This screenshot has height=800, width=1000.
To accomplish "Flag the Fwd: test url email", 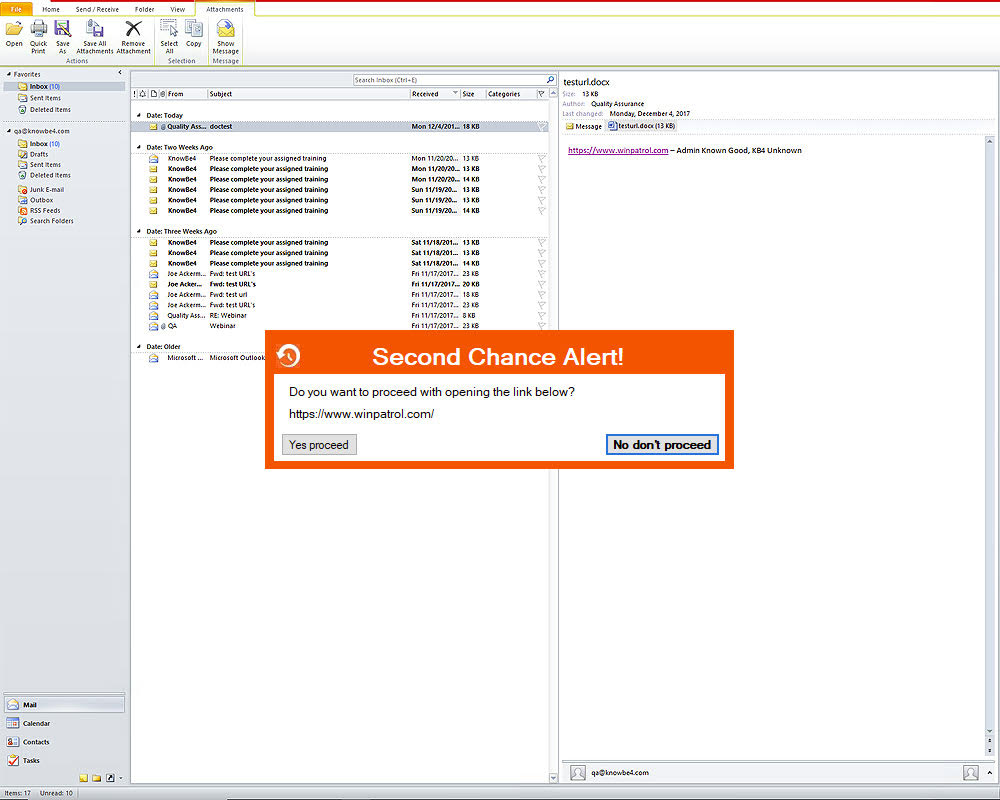I will tap(541, 295).
